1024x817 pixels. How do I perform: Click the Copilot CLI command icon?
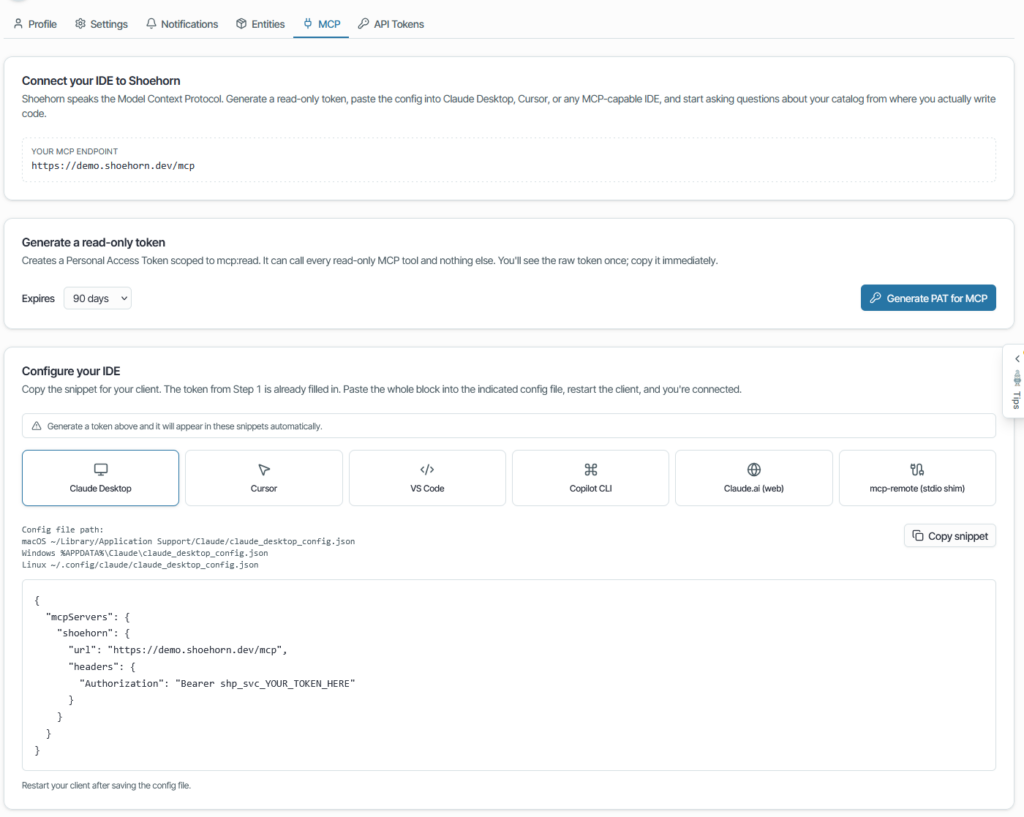pyautogui.click(x=590, y=470)
